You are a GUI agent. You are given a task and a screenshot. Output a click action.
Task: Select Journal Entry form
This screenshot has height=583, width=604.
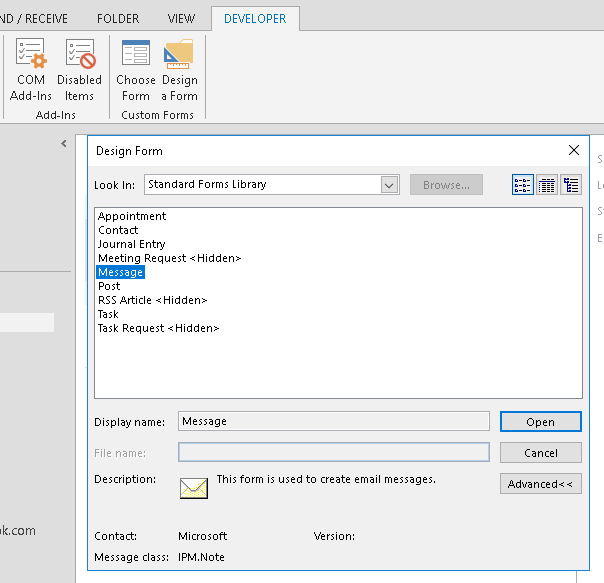[x=131, y=244]
